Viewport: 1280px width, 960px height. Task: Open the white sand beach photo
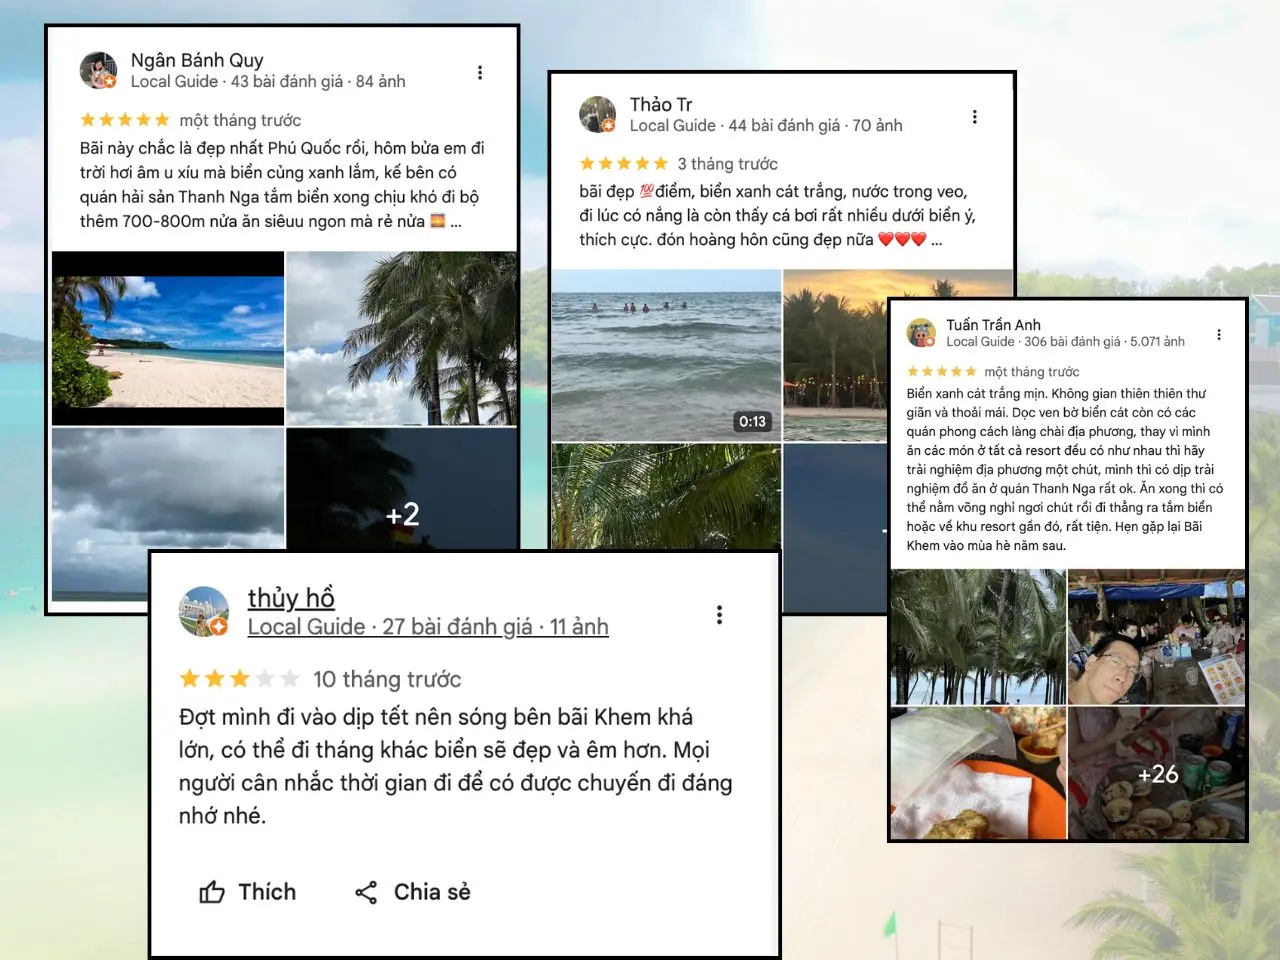pyautogui.click(x=168, y=338)
